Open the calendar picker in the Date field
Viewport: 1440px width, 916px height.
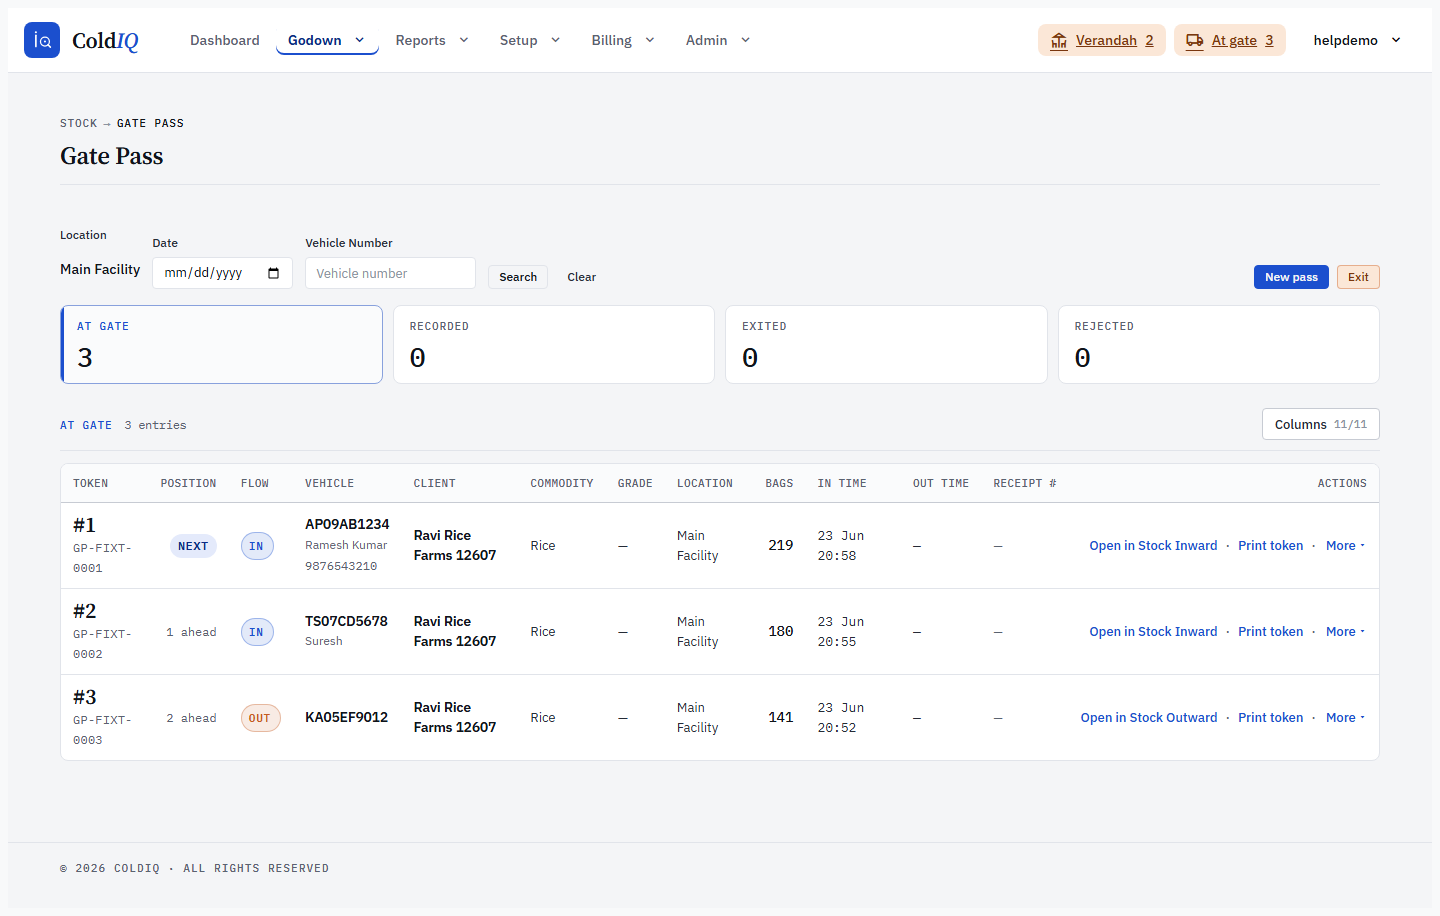pos(274,273)
